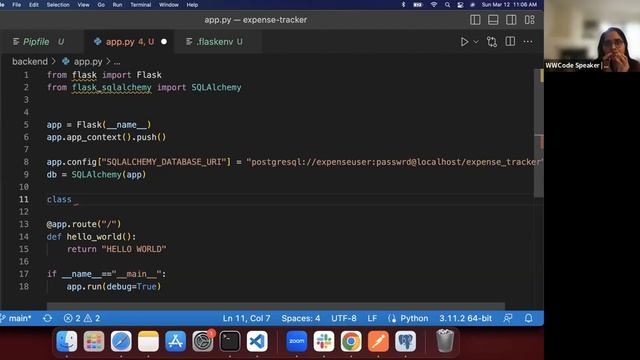640x360 pixels.
Task: Click the main* git branch indicator
Action: click(16, 318)
